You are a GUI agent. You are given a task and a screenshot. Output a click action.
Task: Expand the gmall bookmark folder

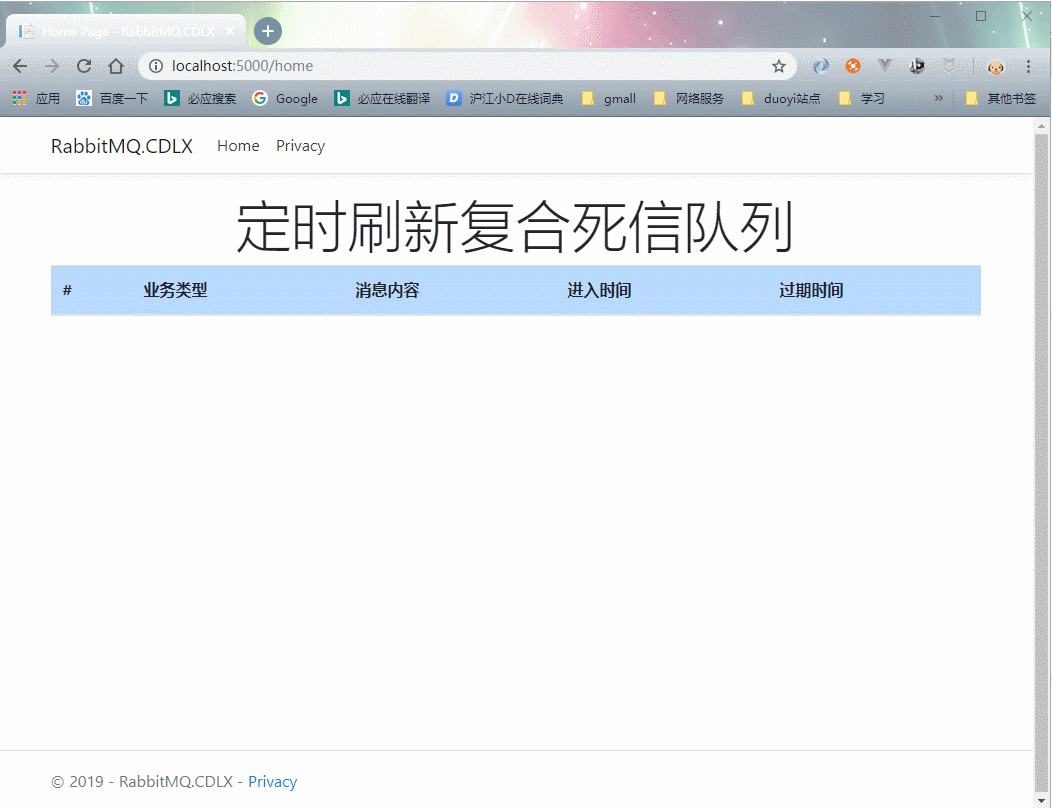(x=609, y=99)
